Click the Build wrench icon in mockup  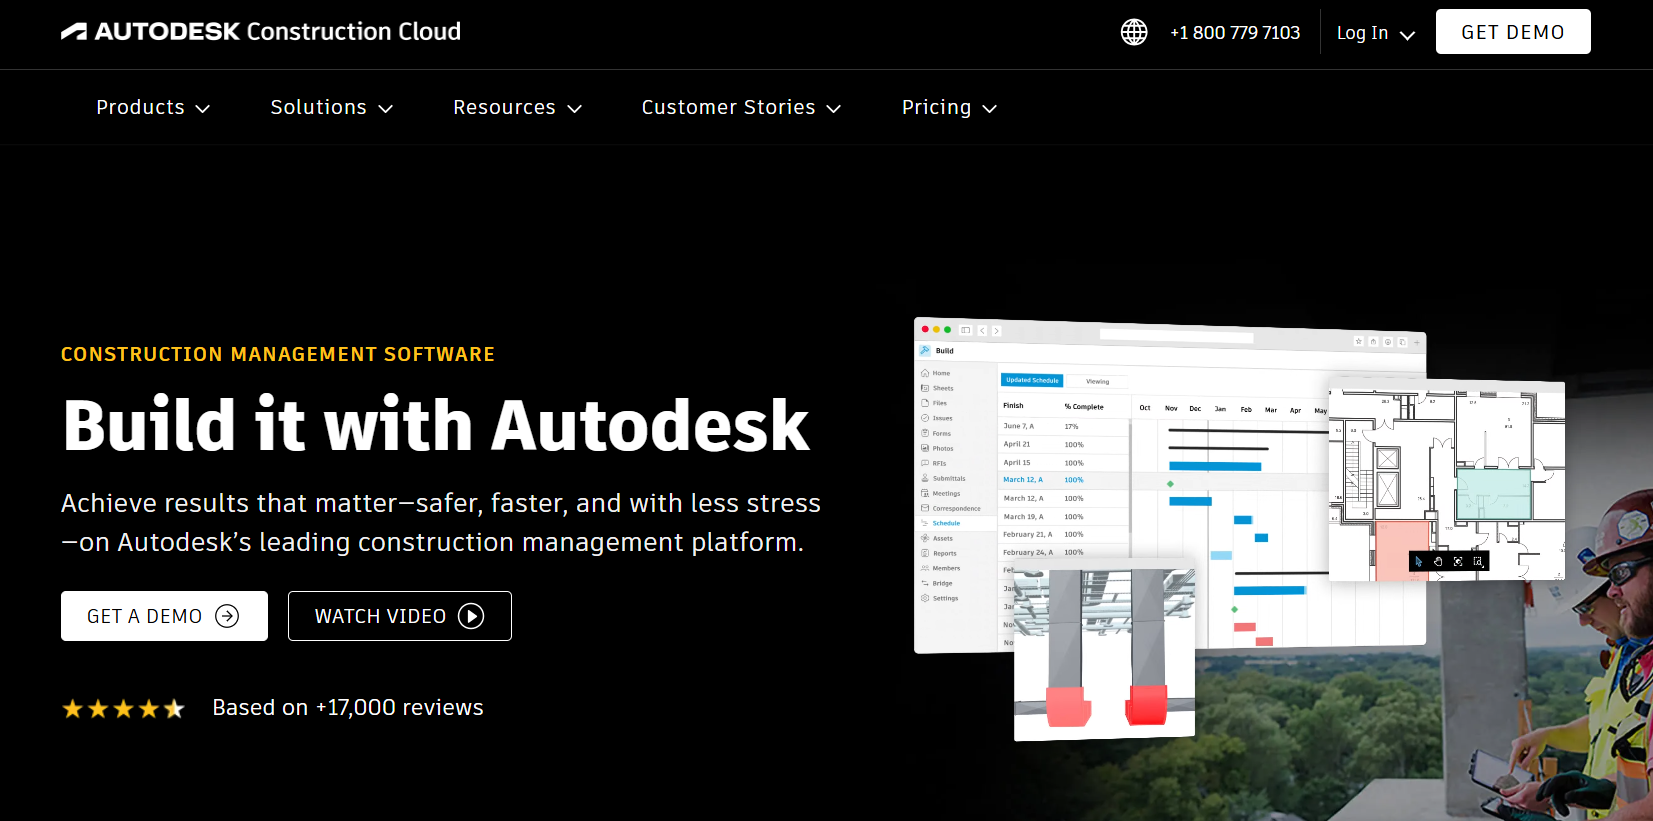(x=925, y=351)
